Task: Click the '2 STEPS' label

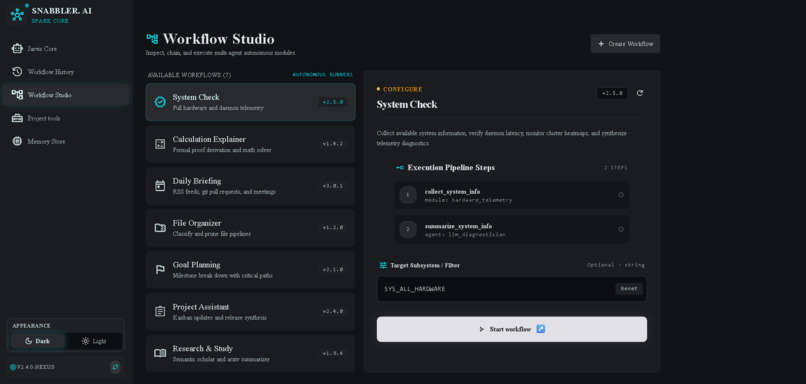Action: tap(615, 168)
